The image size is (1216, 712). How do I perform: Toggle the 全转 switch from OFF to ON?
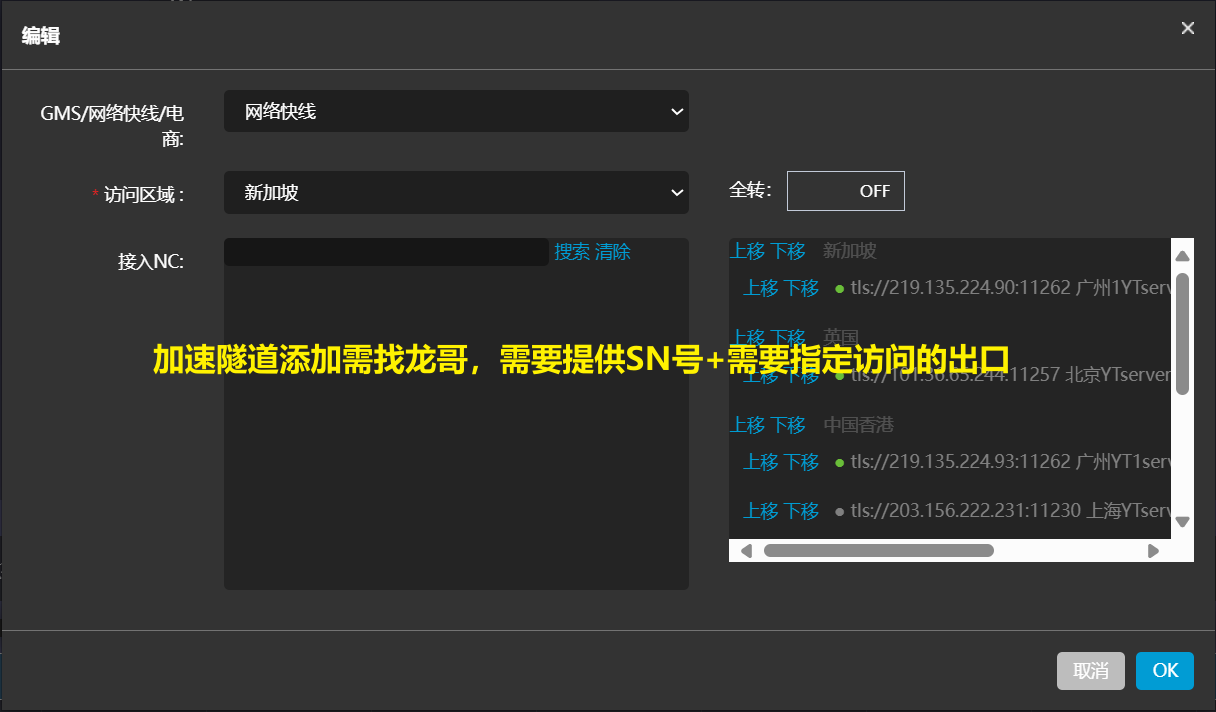coord(845,190)
